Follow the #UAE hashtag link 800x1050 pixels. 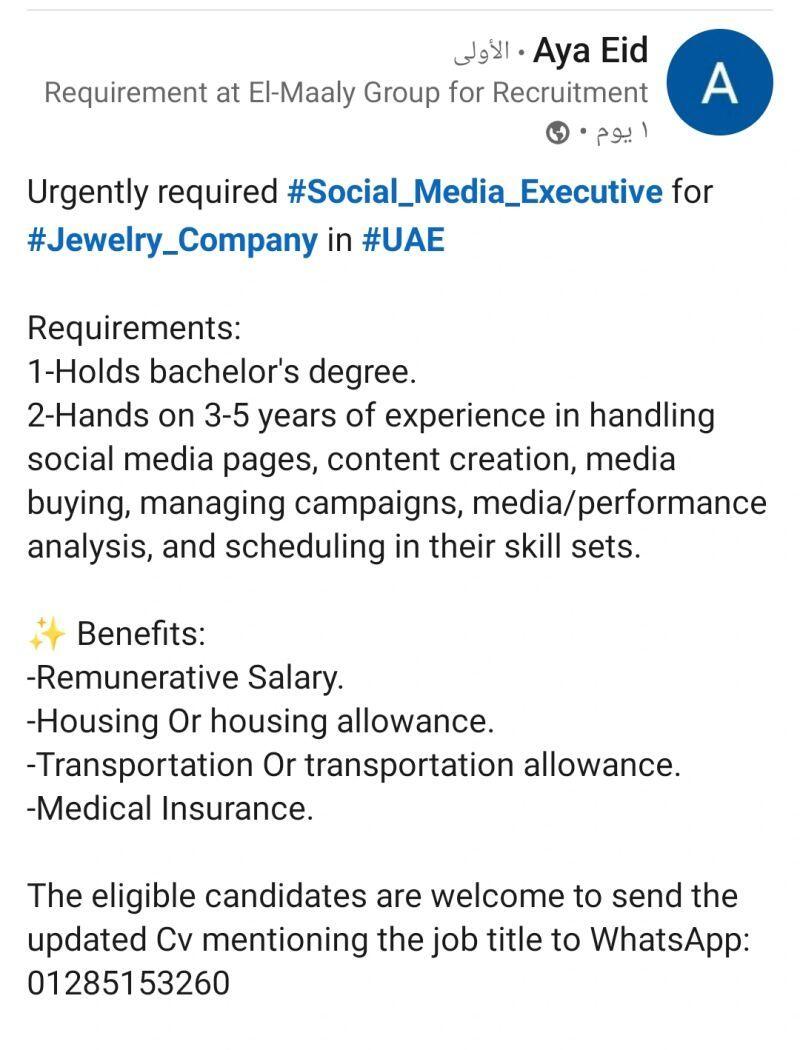(x=403, y=239)
